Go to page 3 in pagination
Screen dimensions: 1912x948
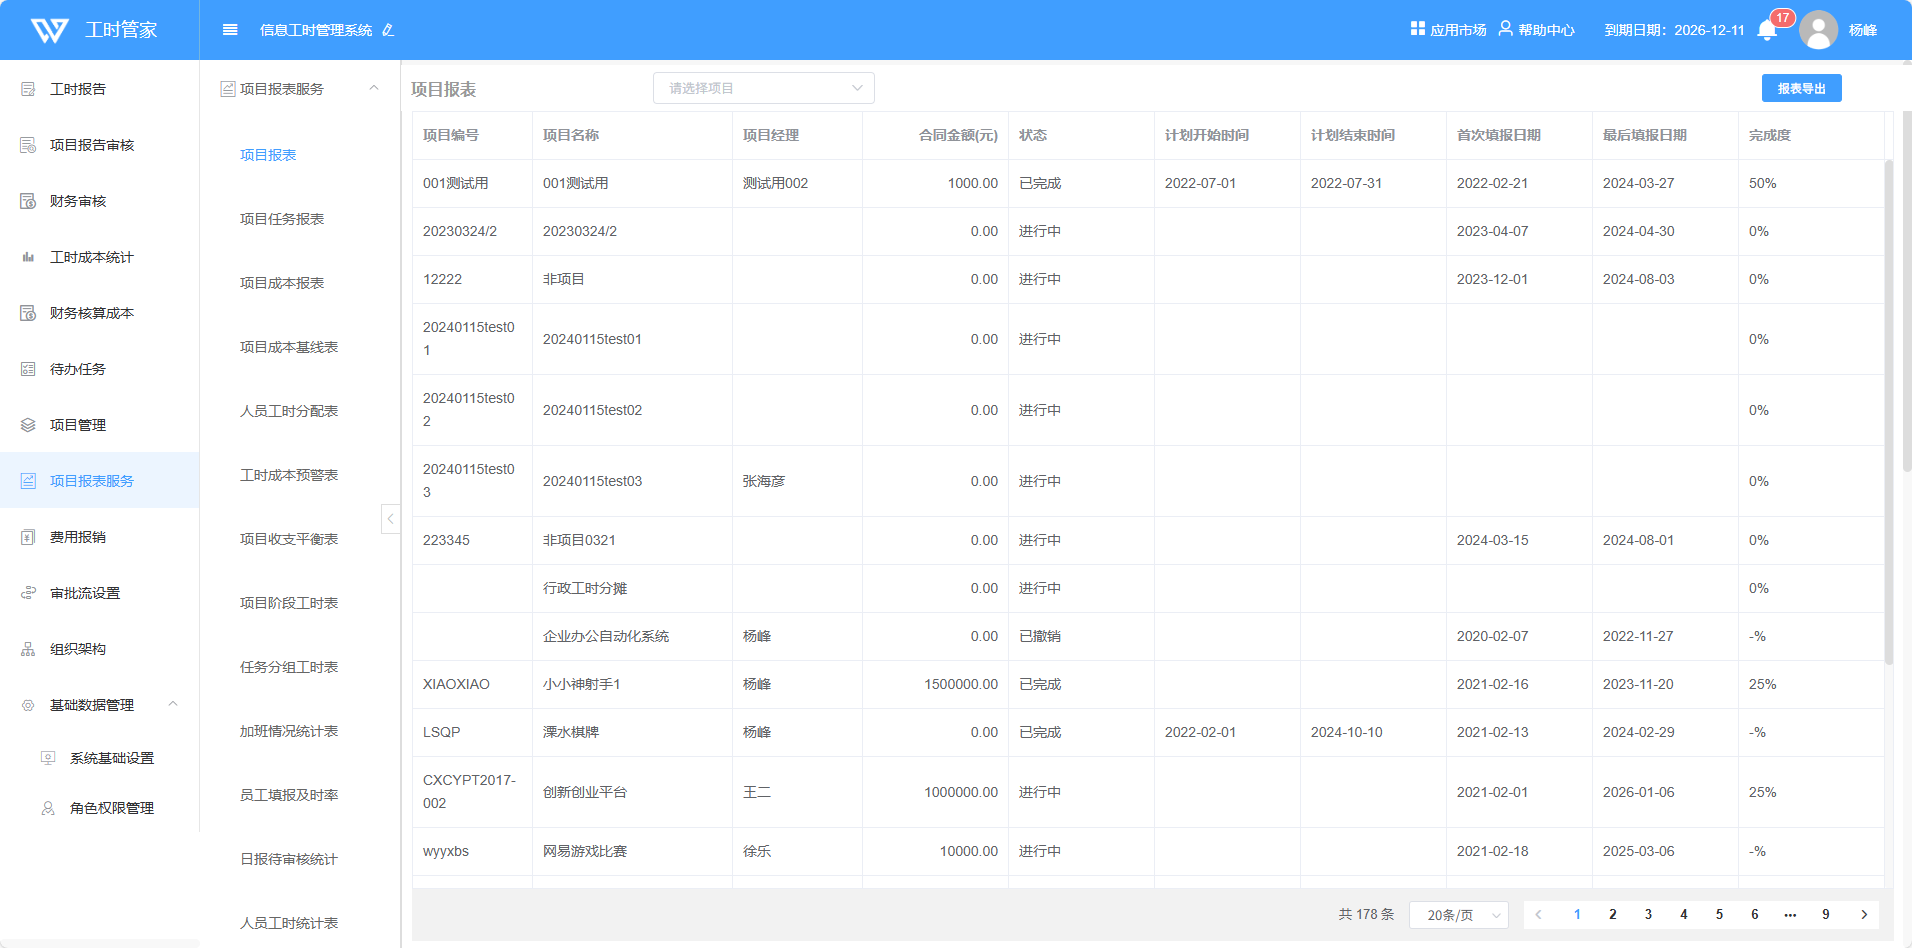click(x=1648, y=914)
